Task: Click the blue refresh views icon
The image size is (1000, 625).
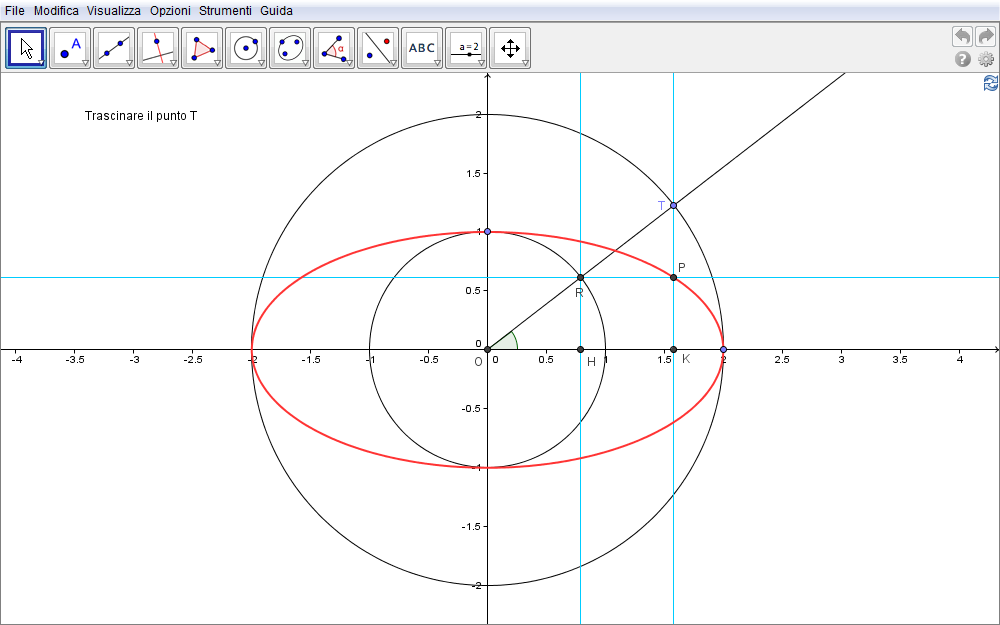Action: (990, 83)
